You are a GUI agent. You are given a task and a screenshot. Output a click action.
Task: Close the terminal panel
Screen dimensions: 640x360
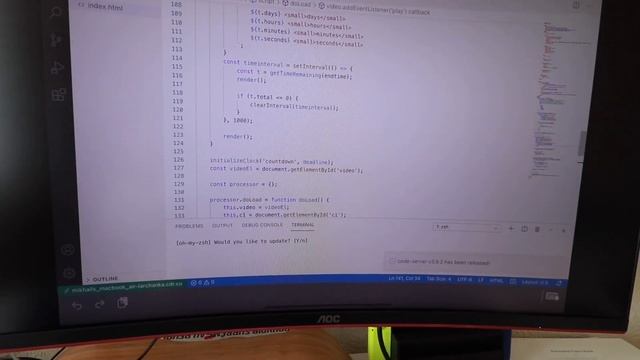564,230
